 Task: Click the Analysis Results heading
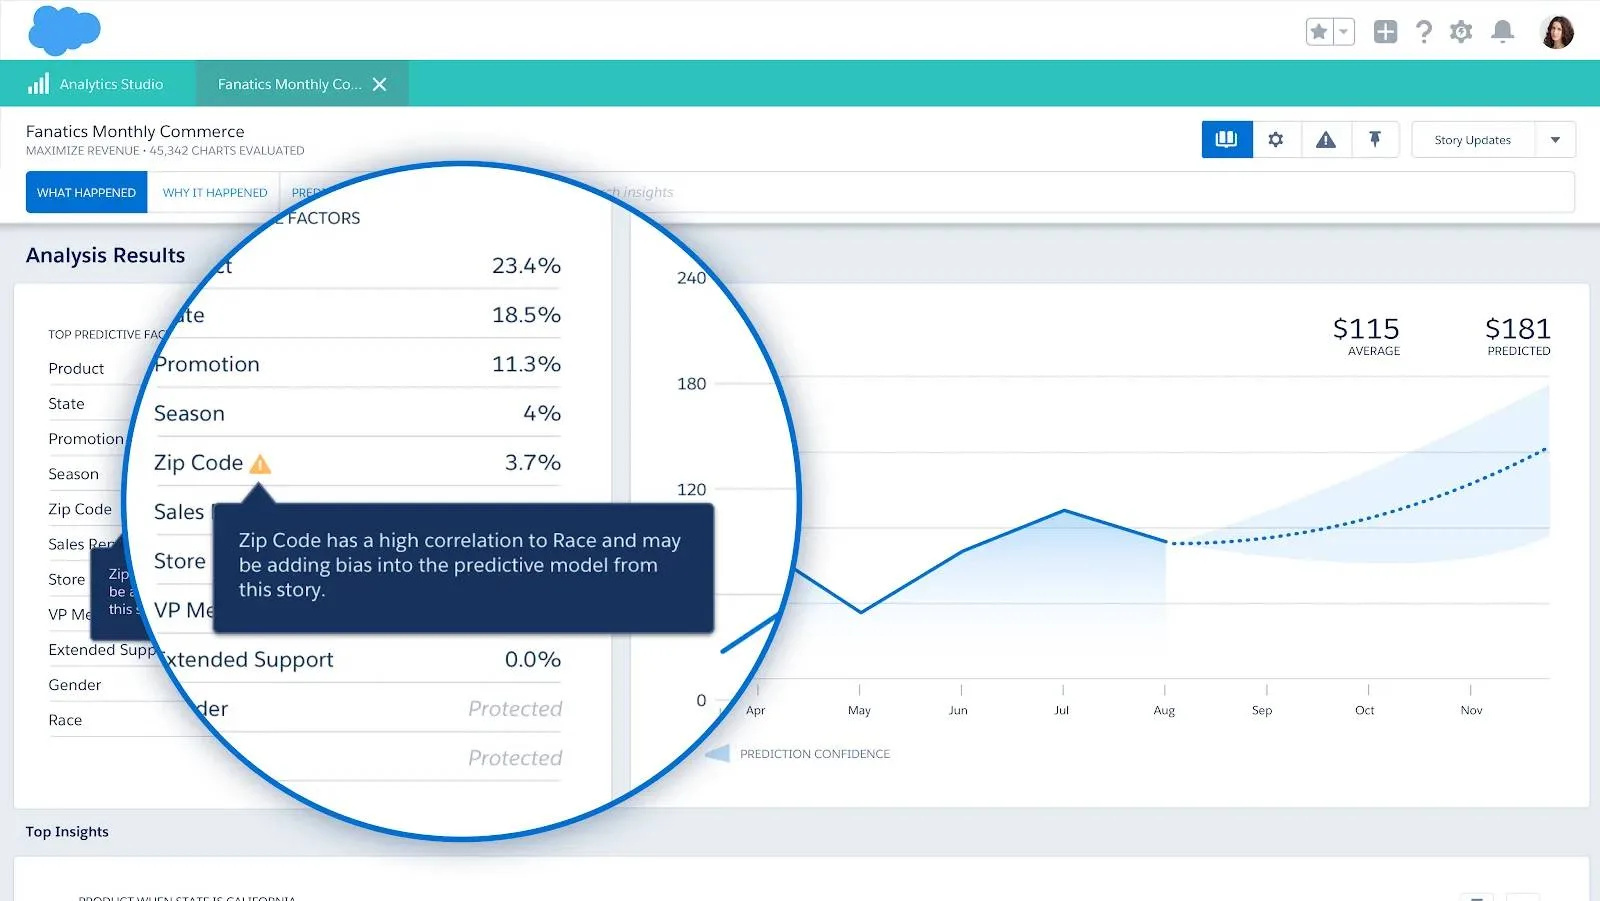[x=105, y=256]
